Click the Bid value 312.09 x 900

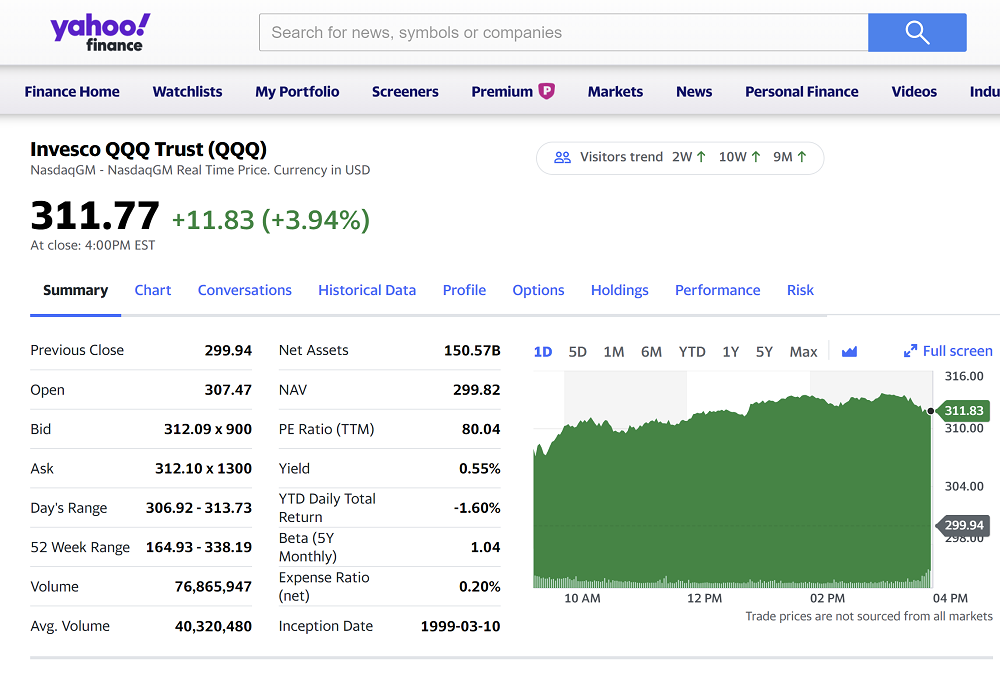pos(208,429)
